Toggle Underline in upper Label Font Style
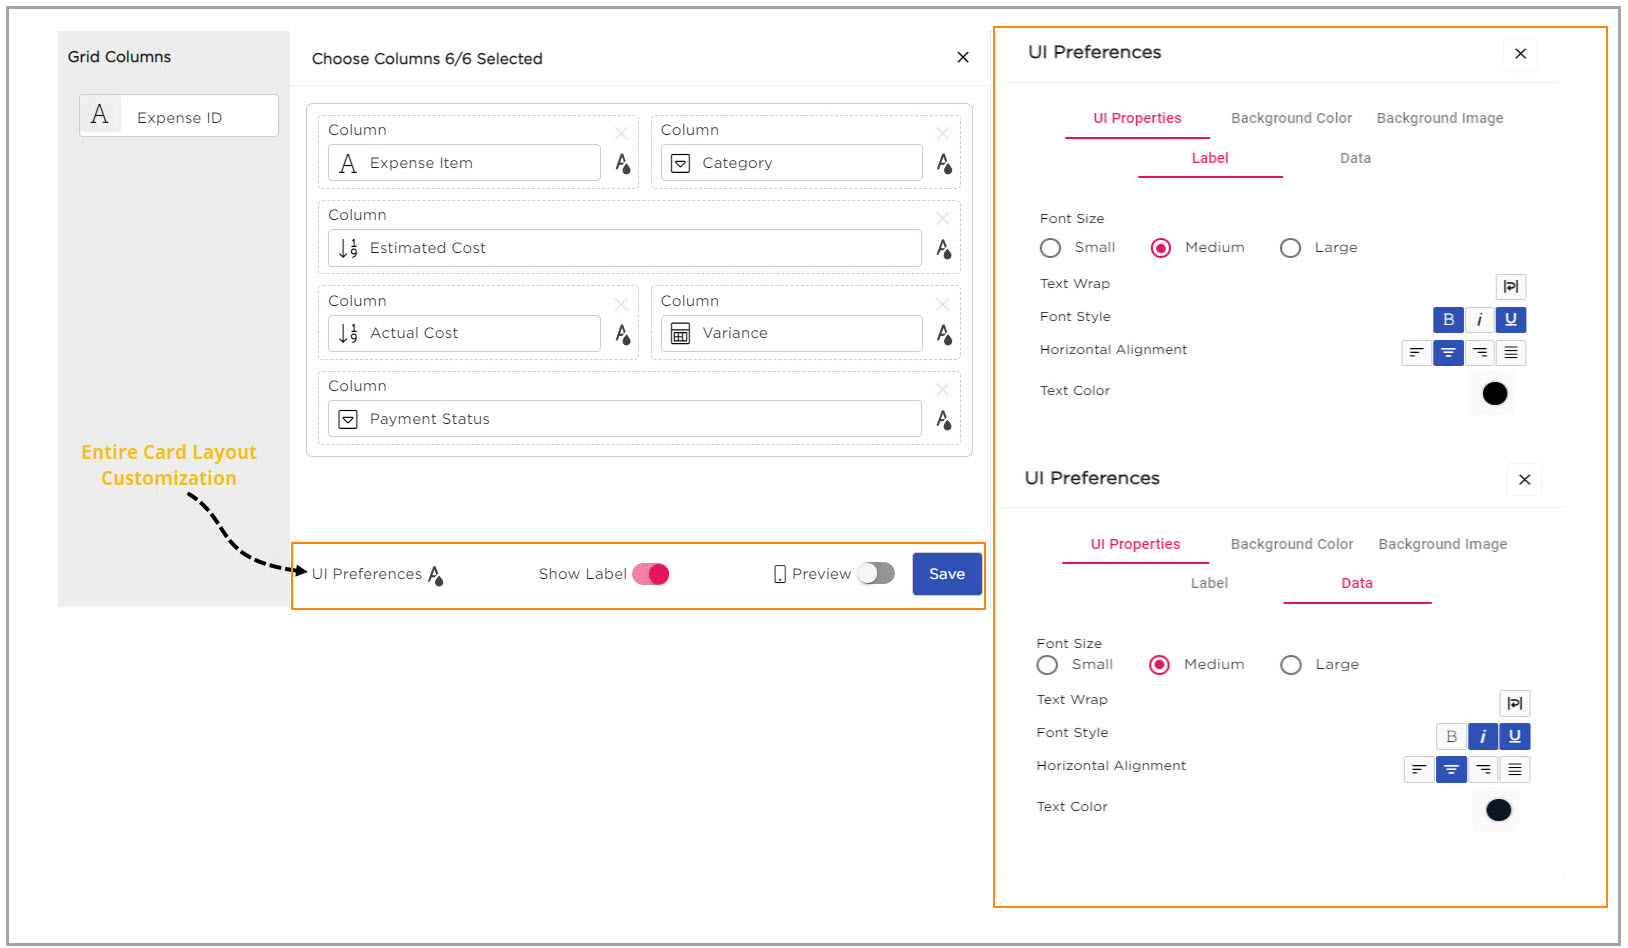 pos(1510,320)
